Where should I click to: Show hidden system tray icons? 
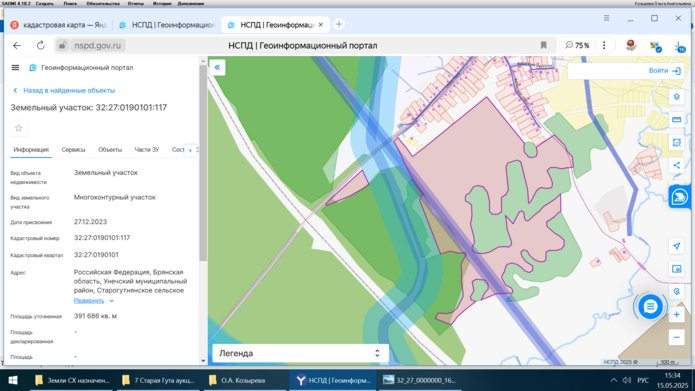(x=613, y=380)
